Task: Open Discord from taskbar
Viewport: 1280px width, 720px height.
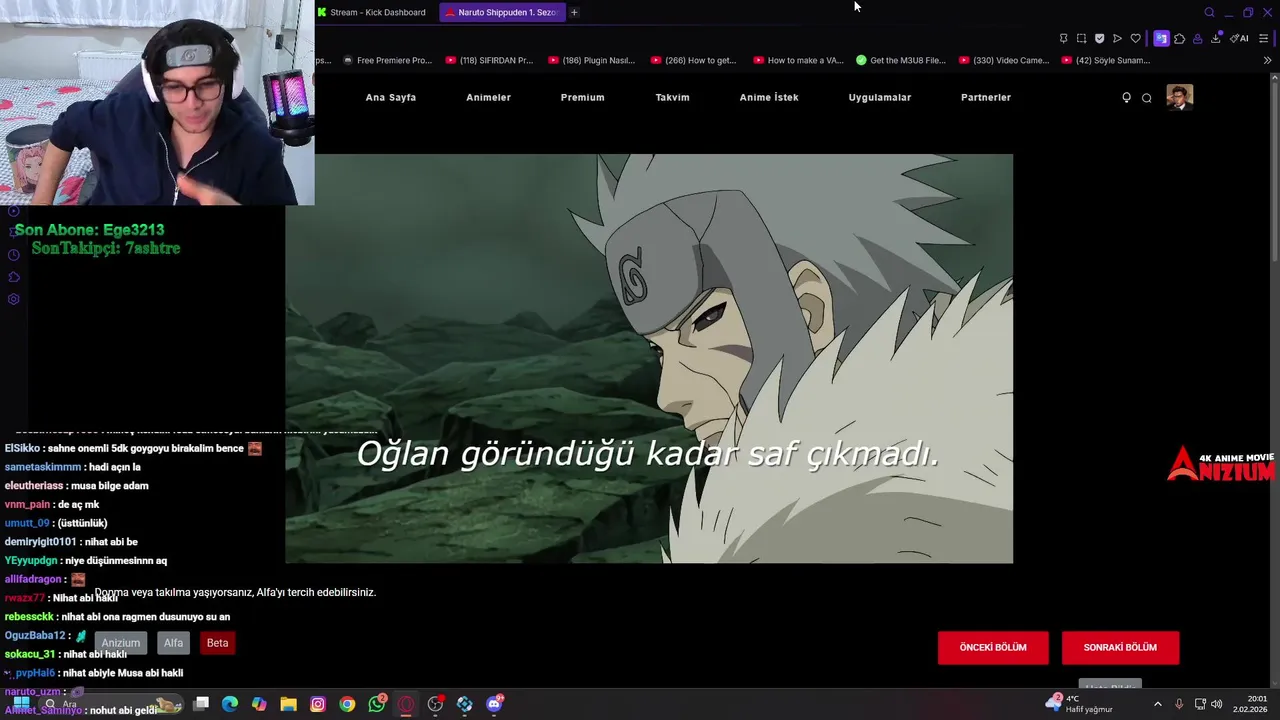Action: (x=494, y=704)
